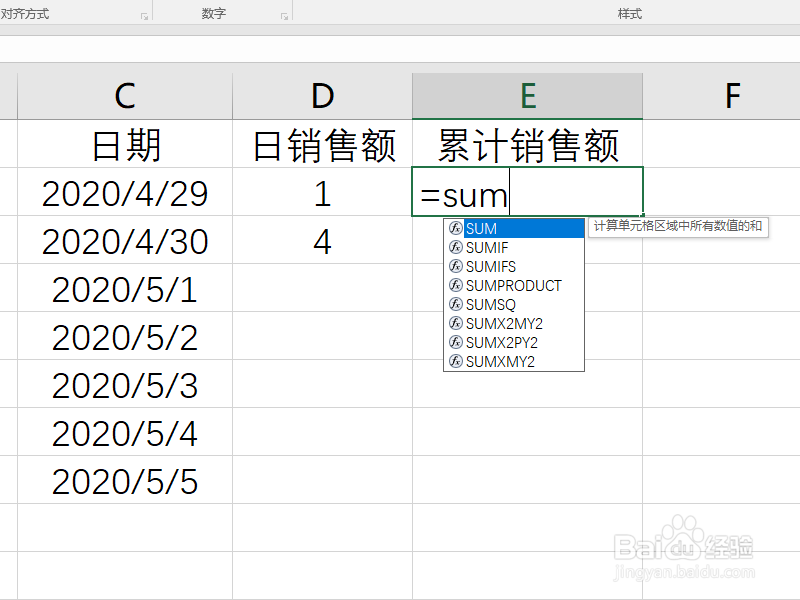Screen dimensions: 800x600
Task: Click the fx icon beside SUM
Action: (456, 228)
